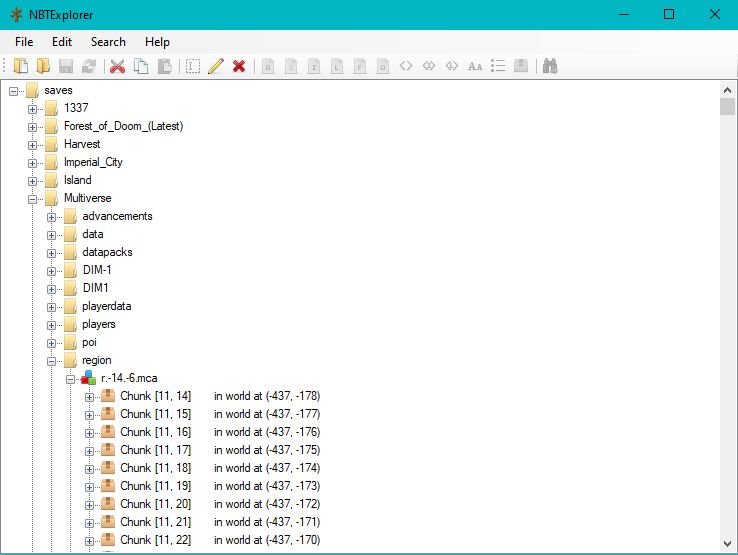738x555 pixels.
Task: Click the Open Folder toolbar icon
Action: [43, 66]
